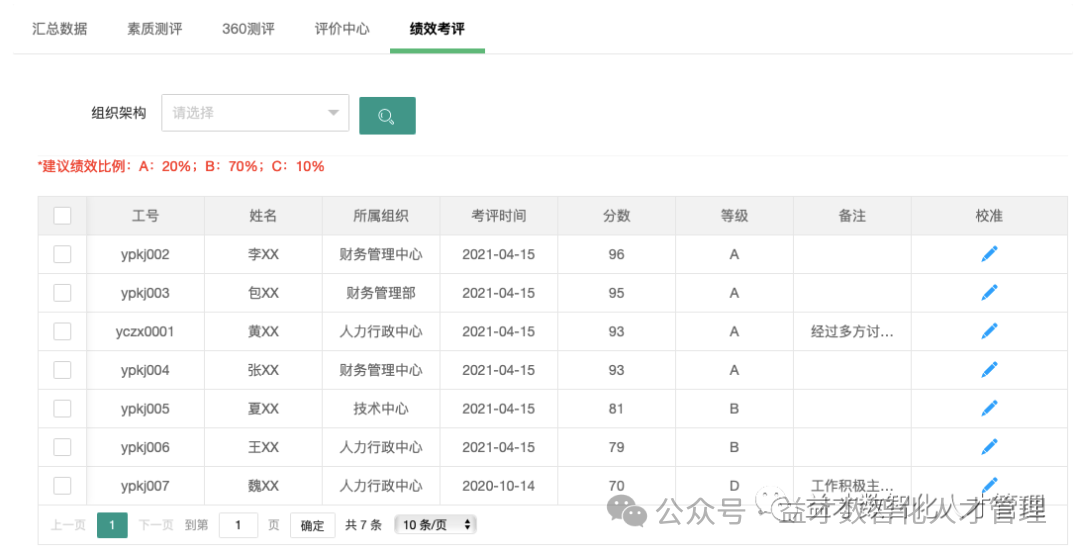The width and height of the screenshot is (1080, 554).
Task: Click the score cell 96
Action: point(616,254)
